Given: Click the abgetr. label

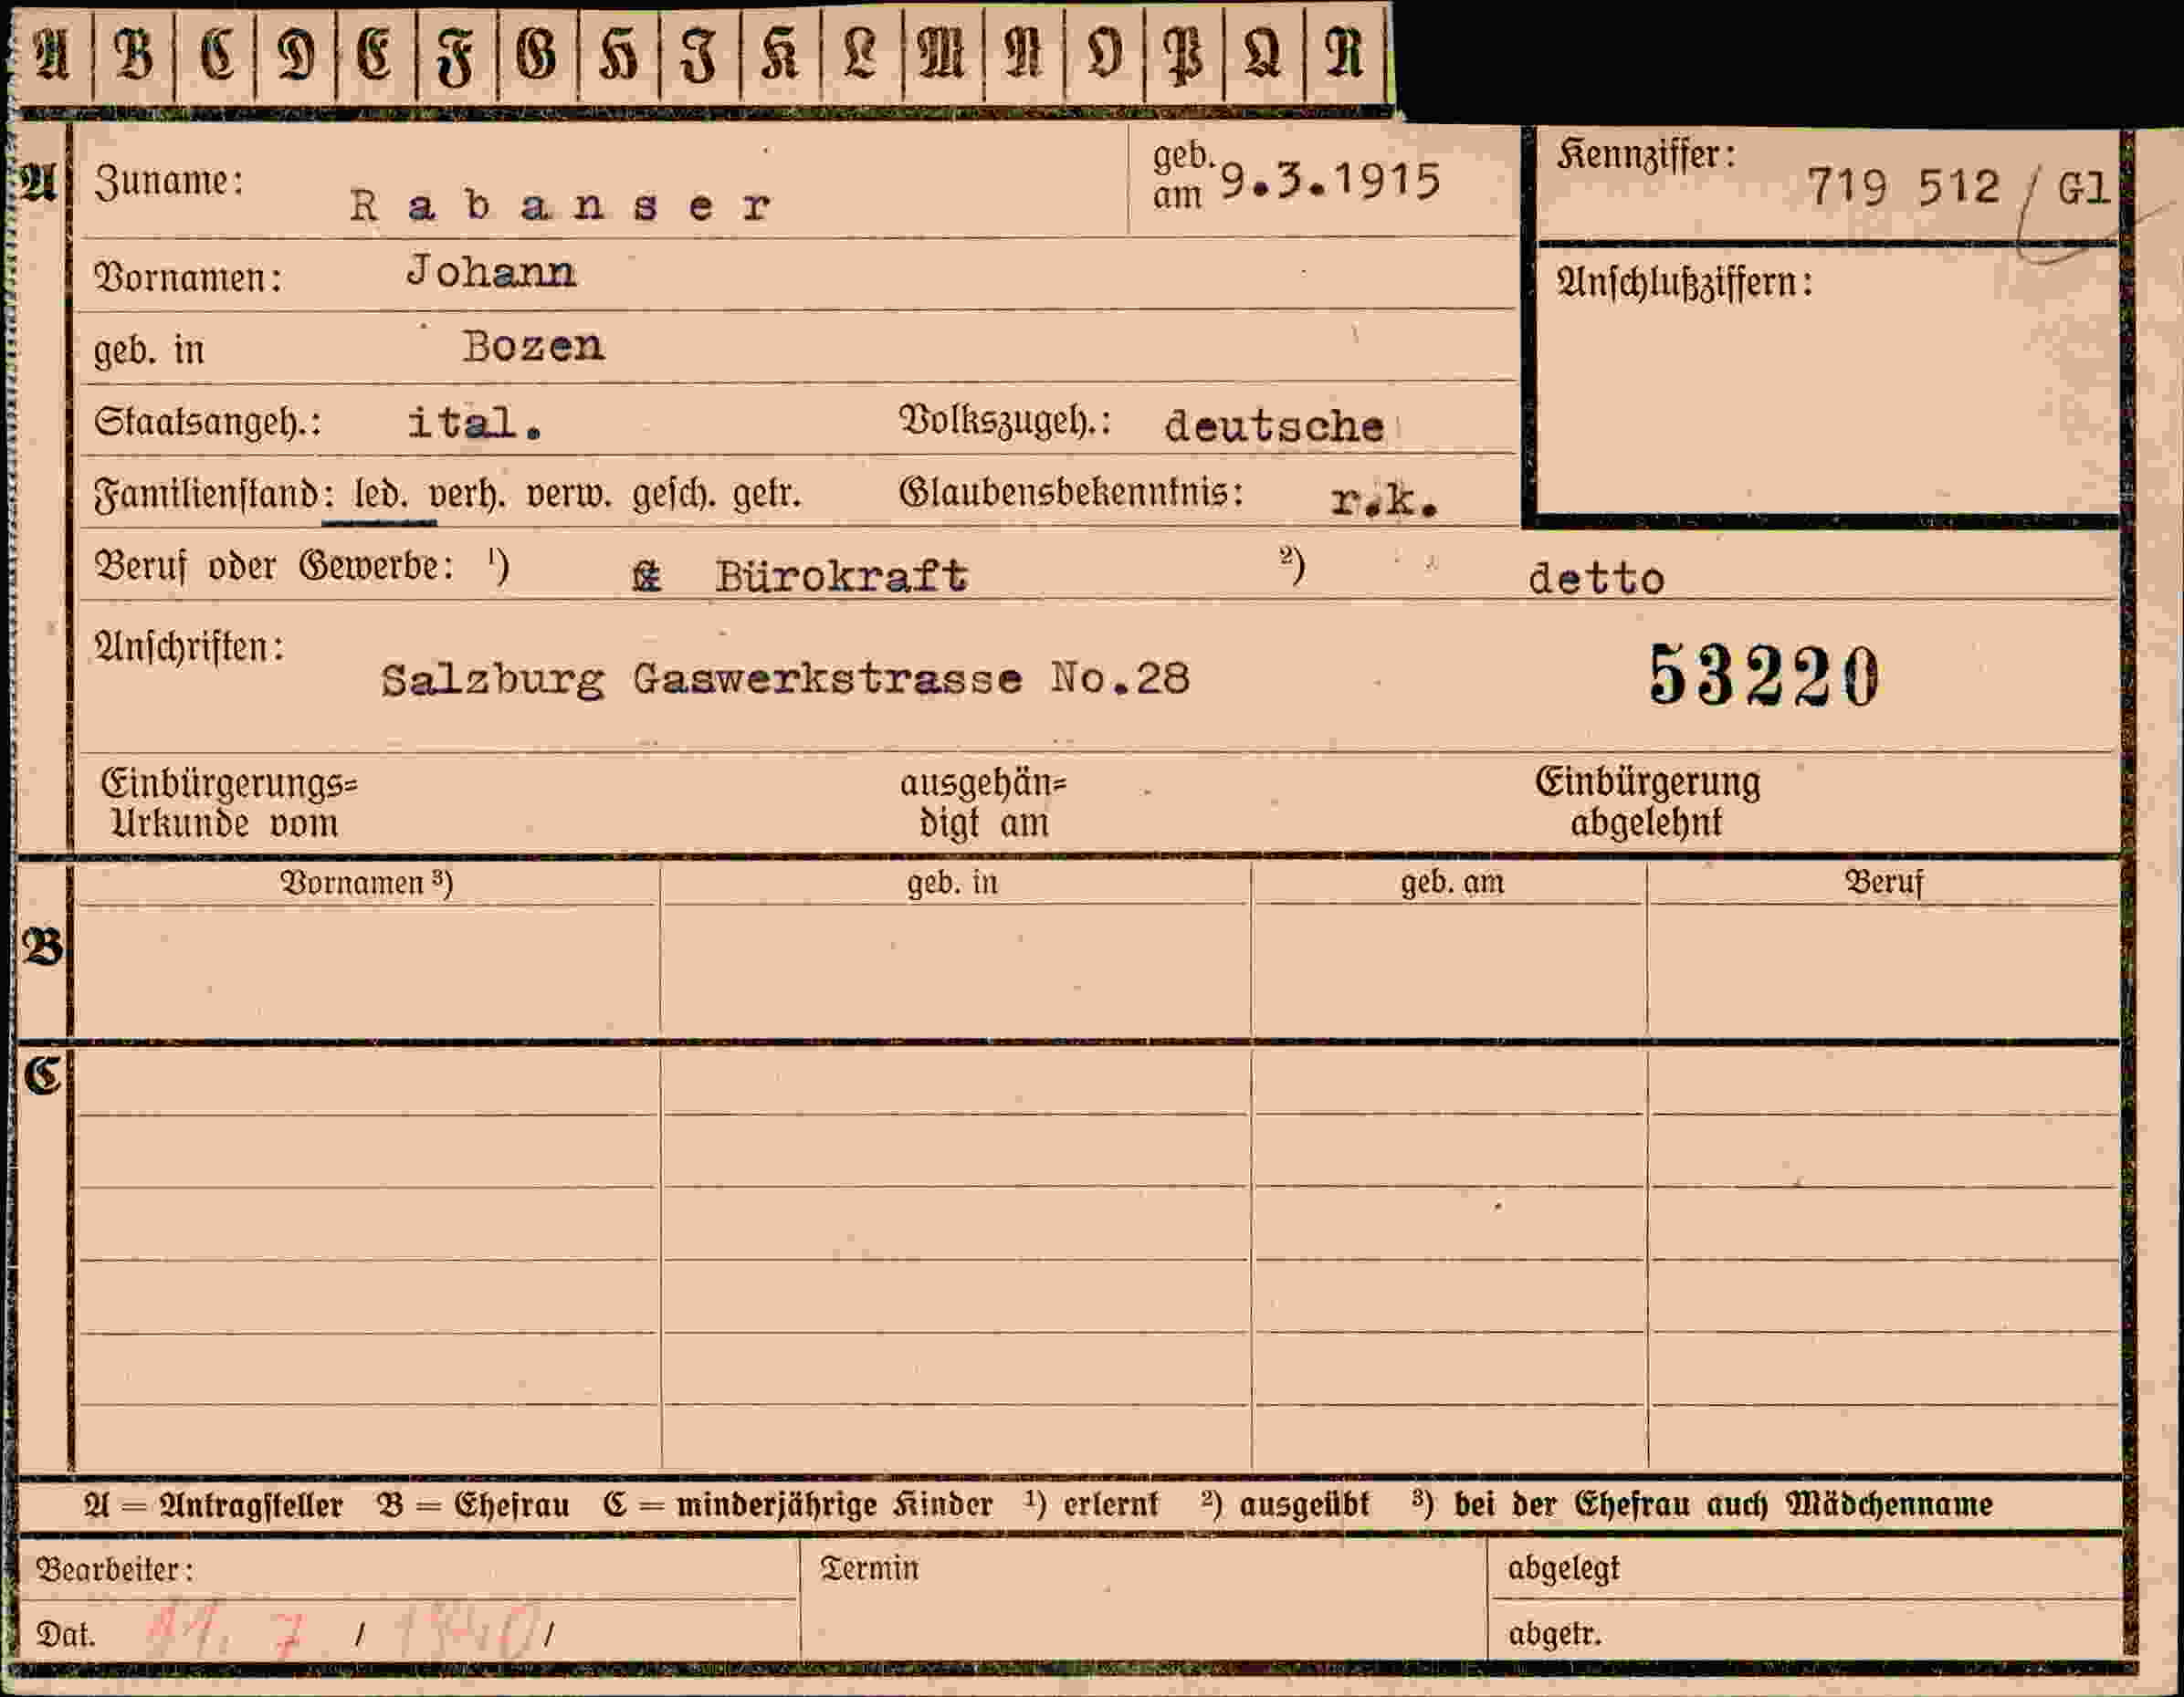Looking at the screenshot, I should 1554,1634.
